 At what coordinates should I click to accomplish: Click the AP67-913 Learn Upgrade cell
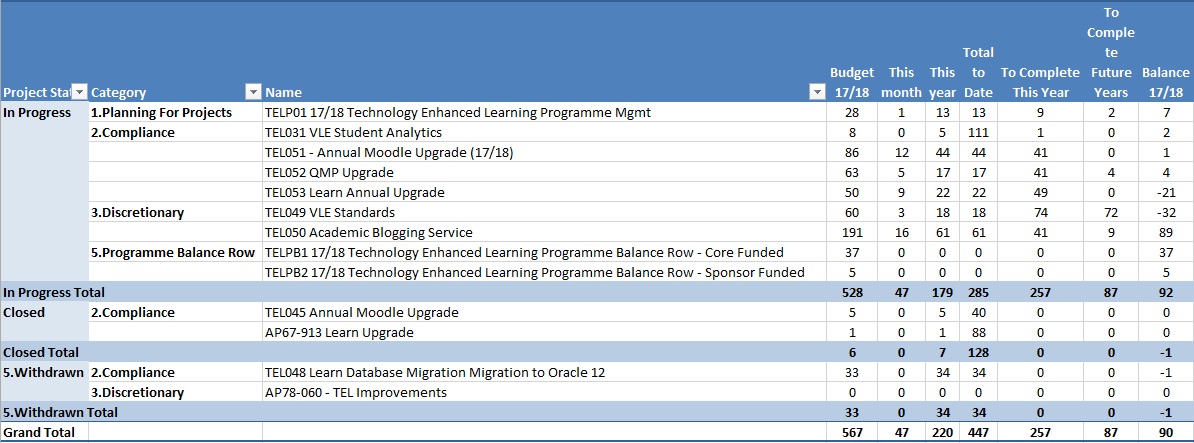coord(337,332)
